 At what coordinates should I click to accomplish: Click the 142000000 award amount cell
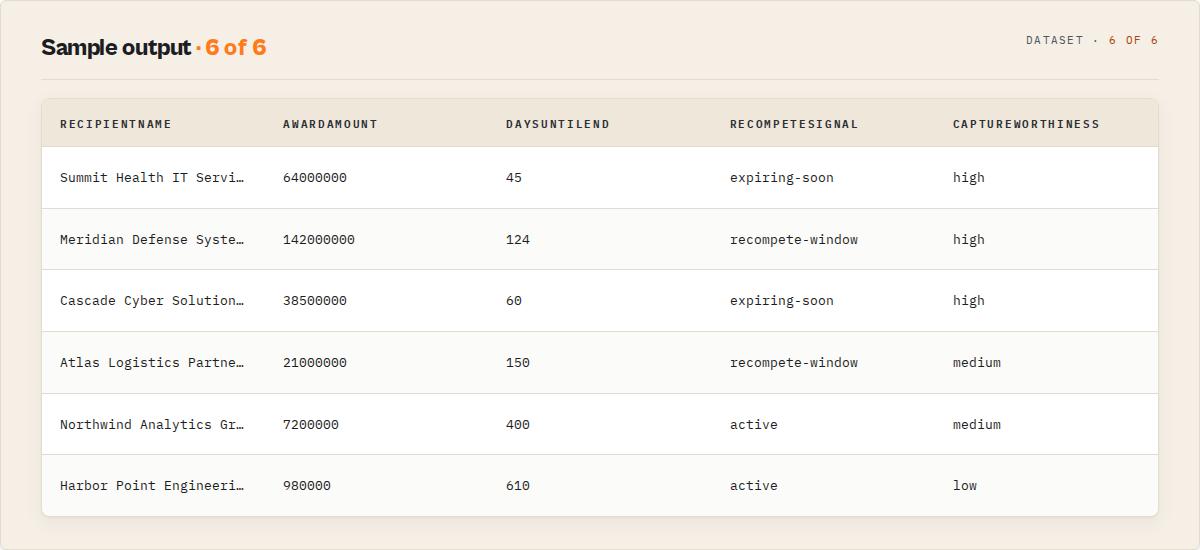[319, 240]
